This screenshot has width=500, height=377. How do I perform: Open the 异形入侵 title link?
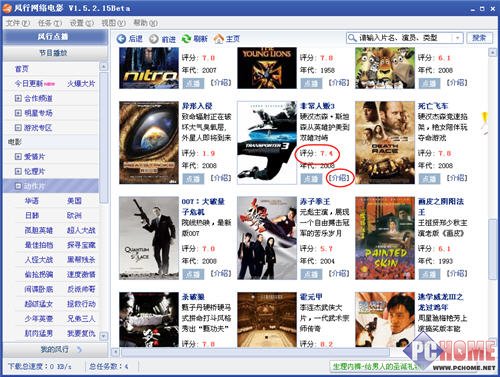click(x=197, y=106)
